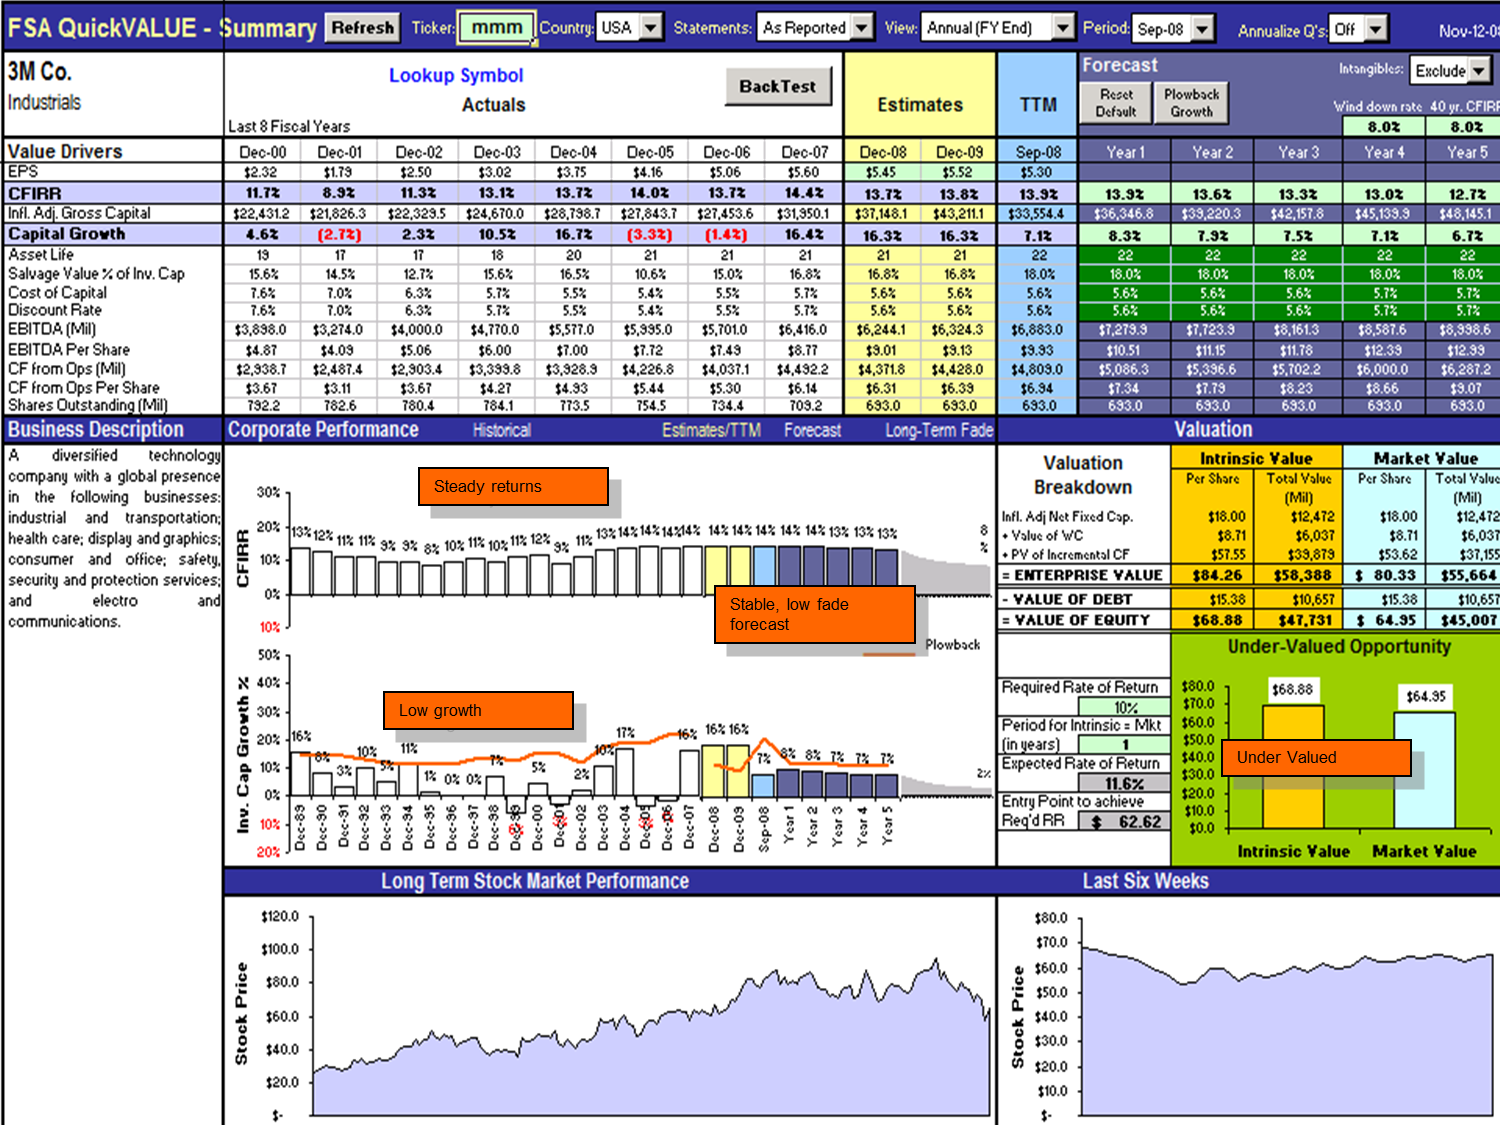The image size is (1500, 1125).
Task: Click the Capital Growth row label
Action: click(x=67, y=234)
